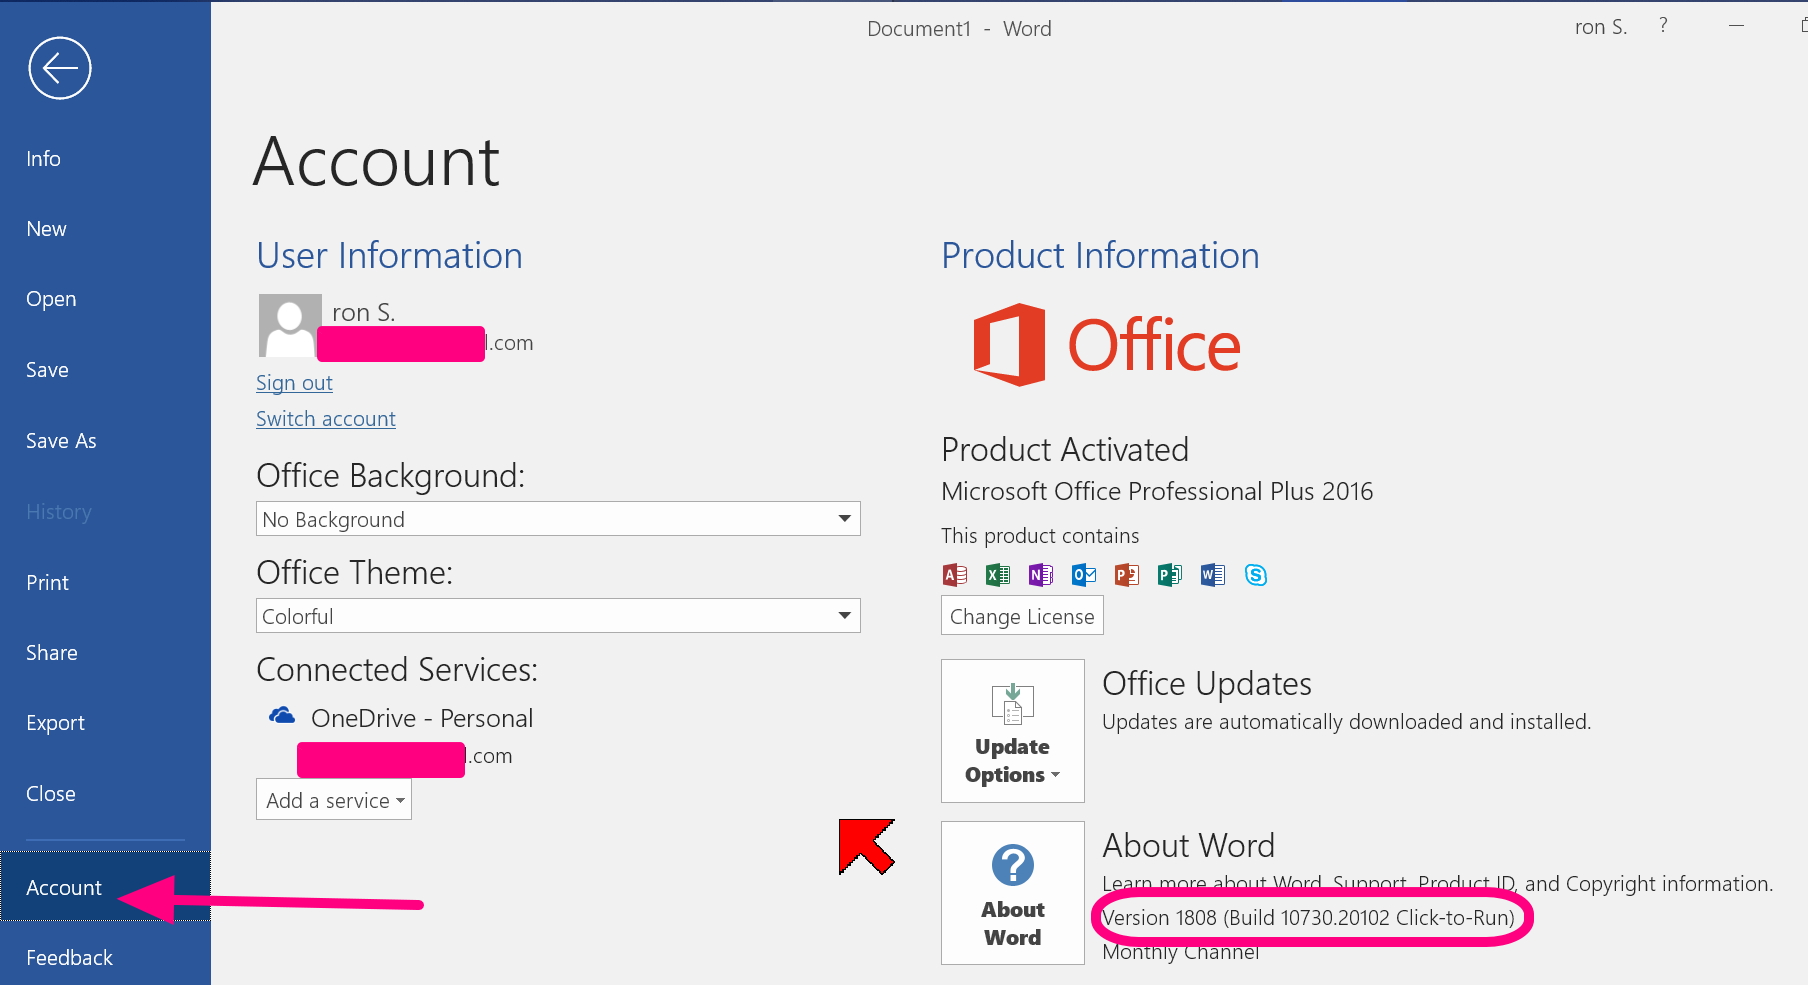Click the Skype for Business icon

pyautogui.click(x=1256, y=575)
